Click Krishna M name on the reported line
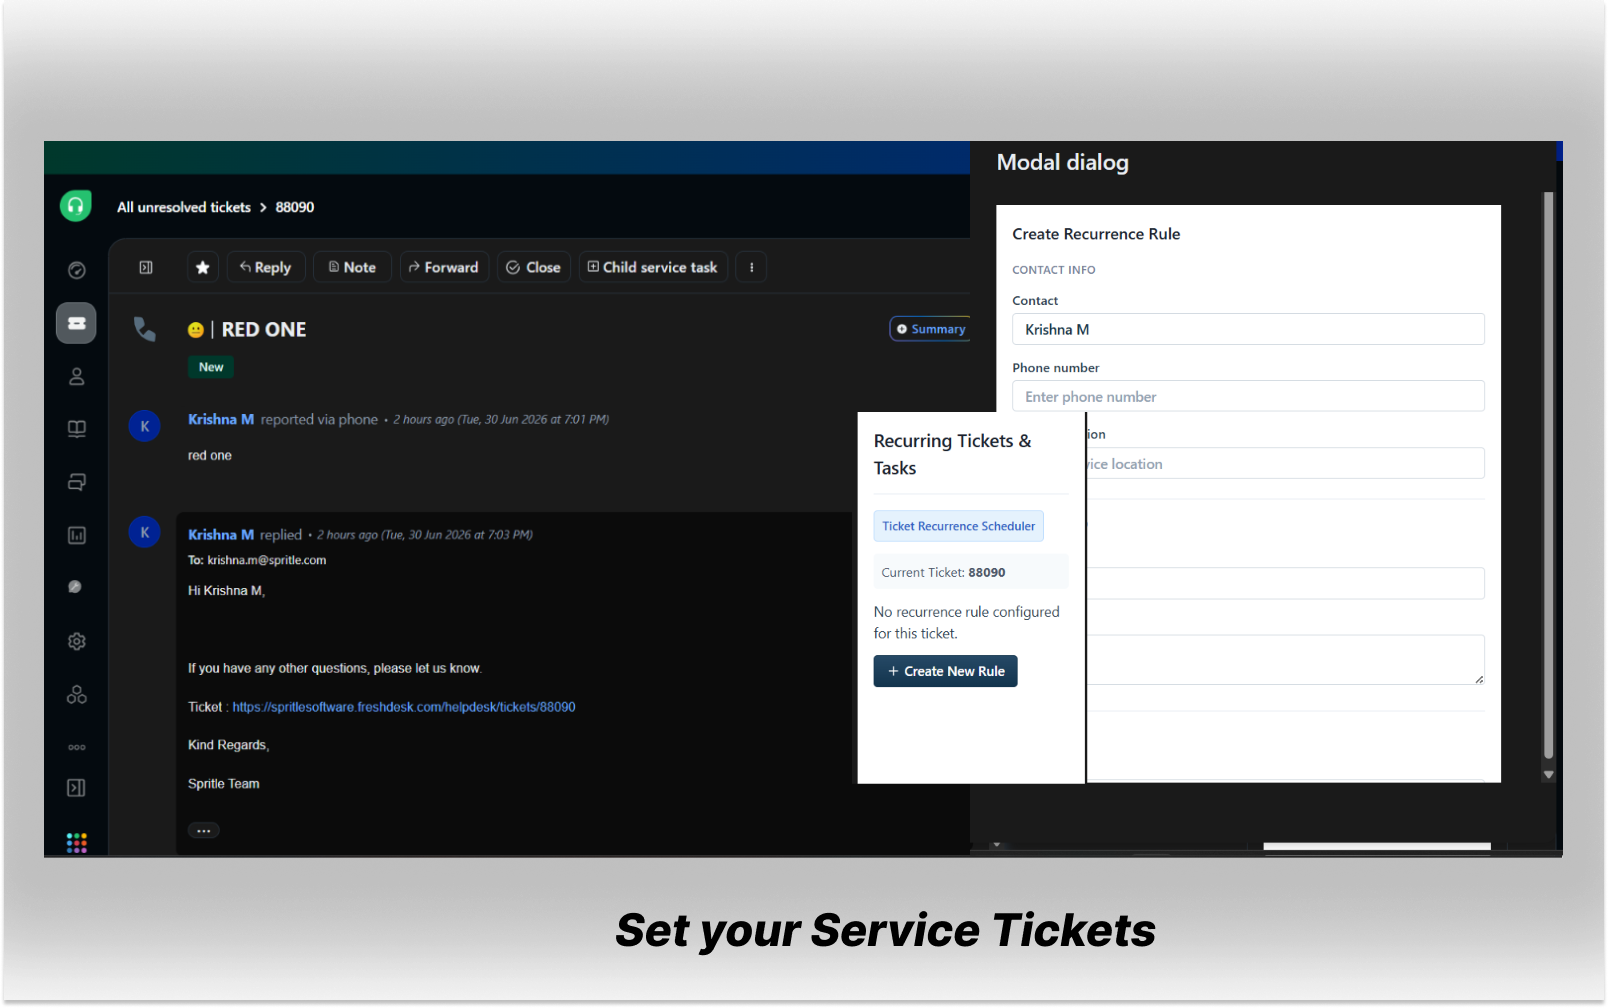The height and width of the screenshot is (1008, 1608). [x=221, y=419]
